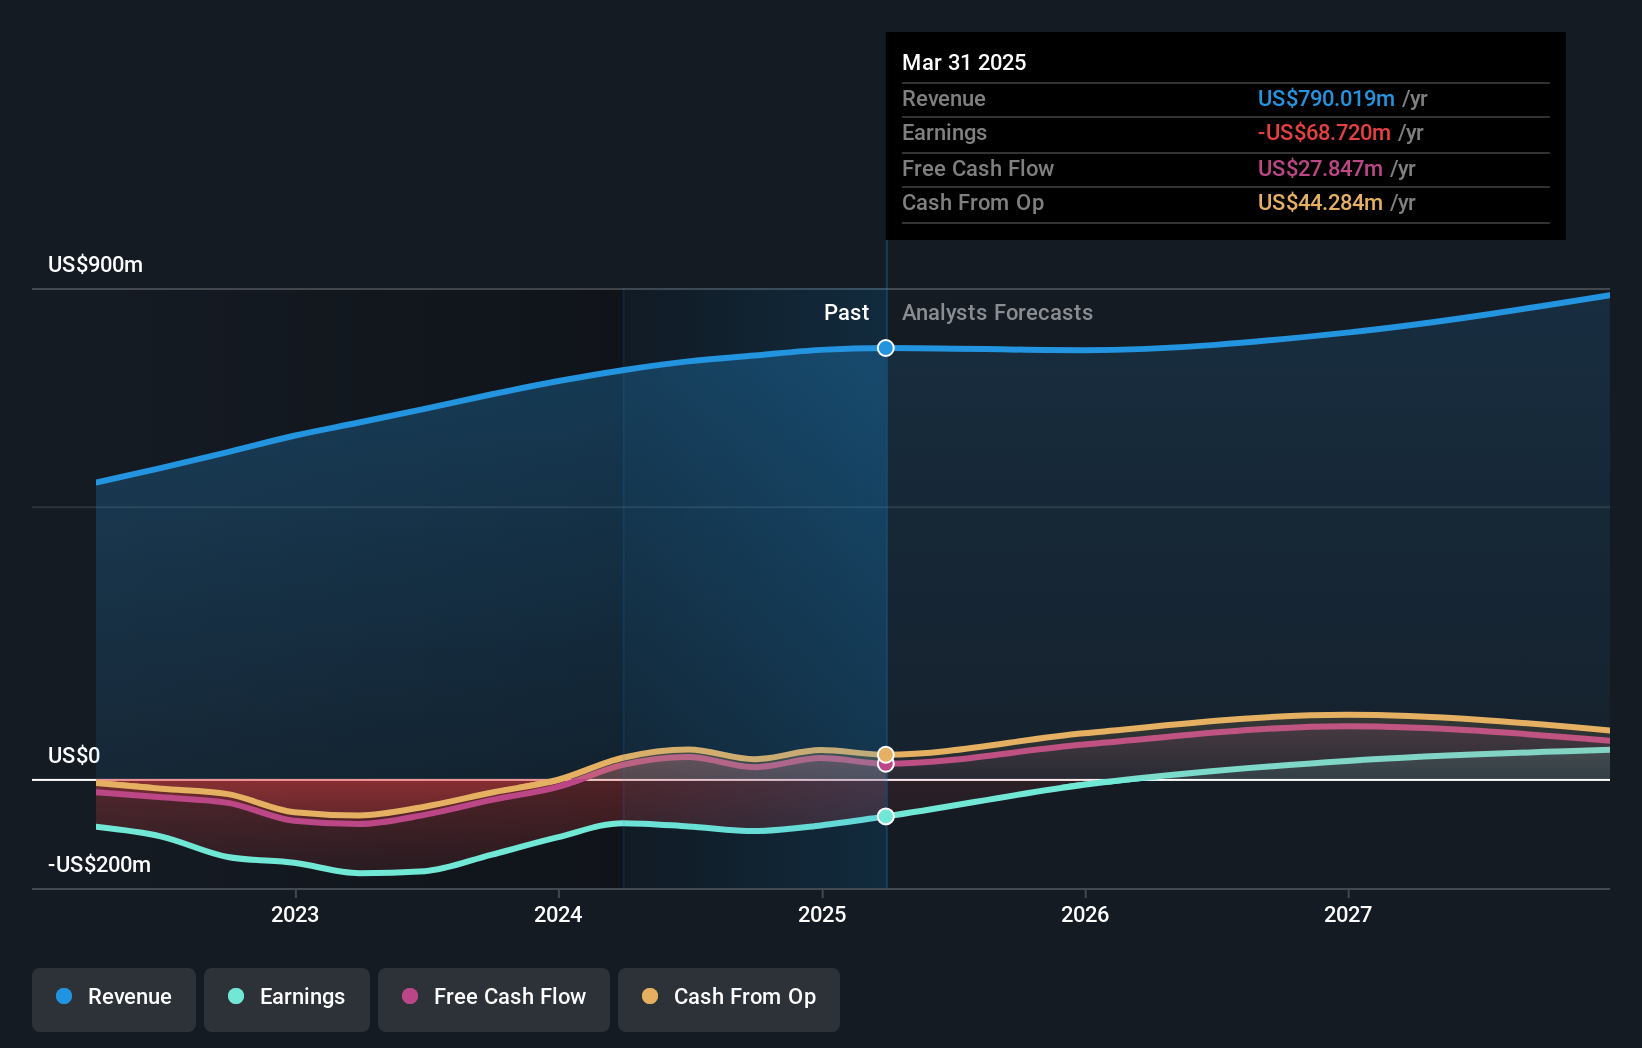The width and height of the screenshot is (1642, 1048).
Task: Click the US$27.847m free cash flow value
Action: (x=1320, y=168)
